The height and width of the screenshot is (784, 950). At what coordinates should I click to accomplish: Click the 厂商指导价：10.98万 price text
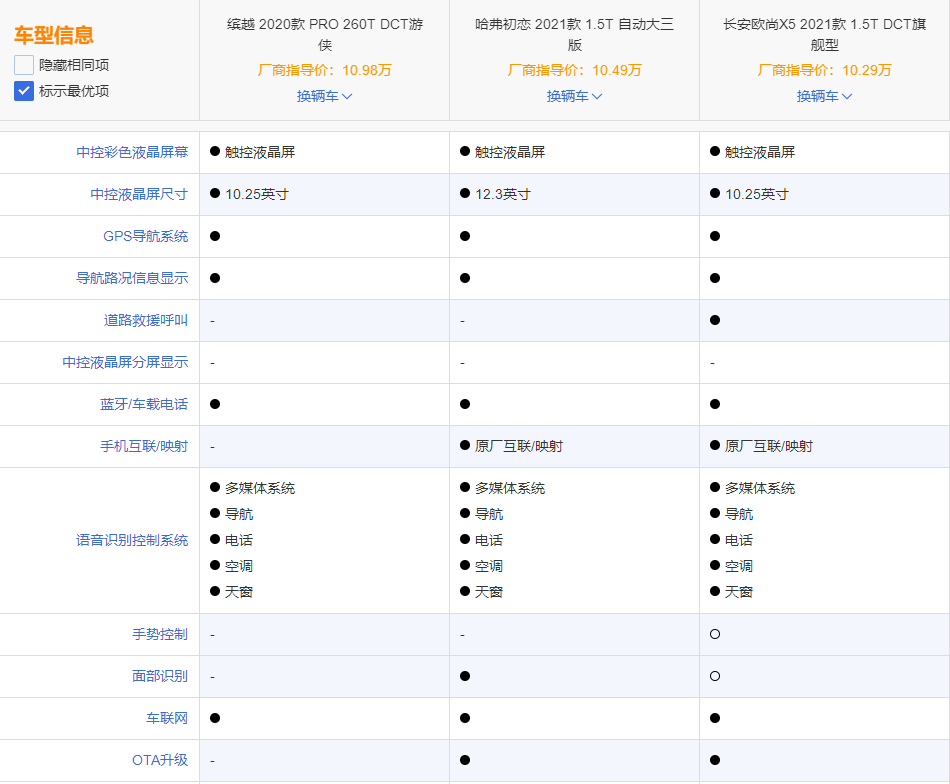[x=325, y=70]
